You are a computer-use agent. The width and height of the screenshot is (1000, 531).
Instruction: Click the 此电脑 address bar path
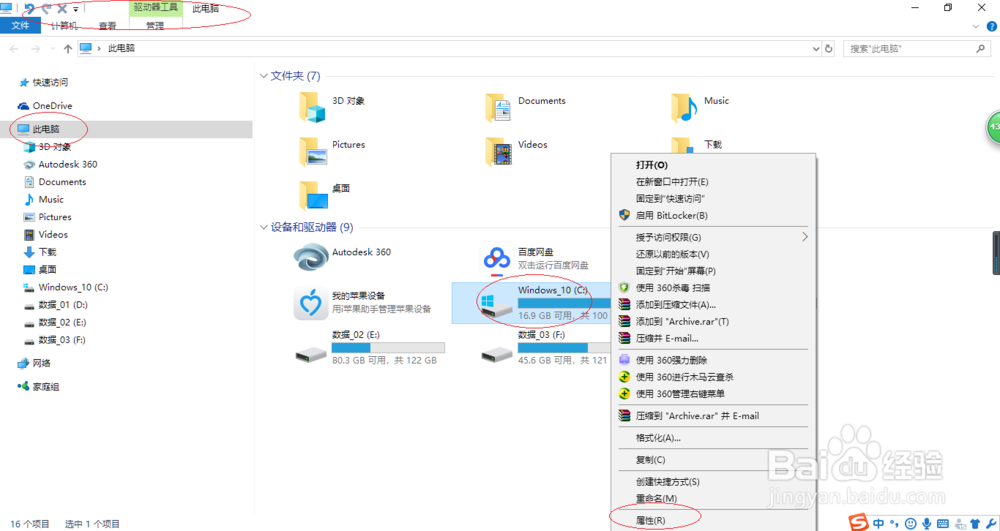(121, 48)
